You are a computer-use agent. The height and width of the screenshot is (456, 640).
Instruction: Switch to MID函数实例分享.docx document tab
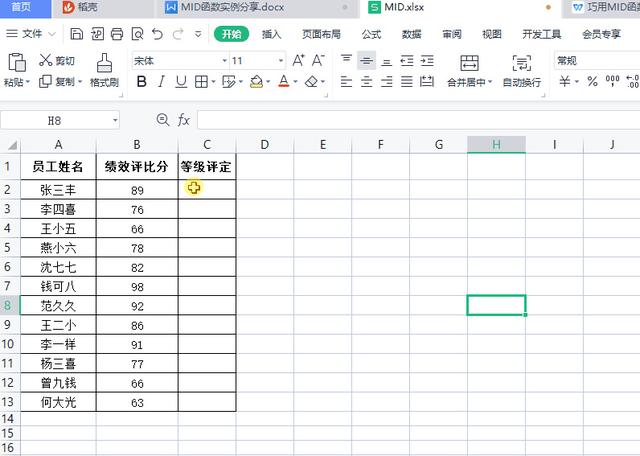(232, 7)
